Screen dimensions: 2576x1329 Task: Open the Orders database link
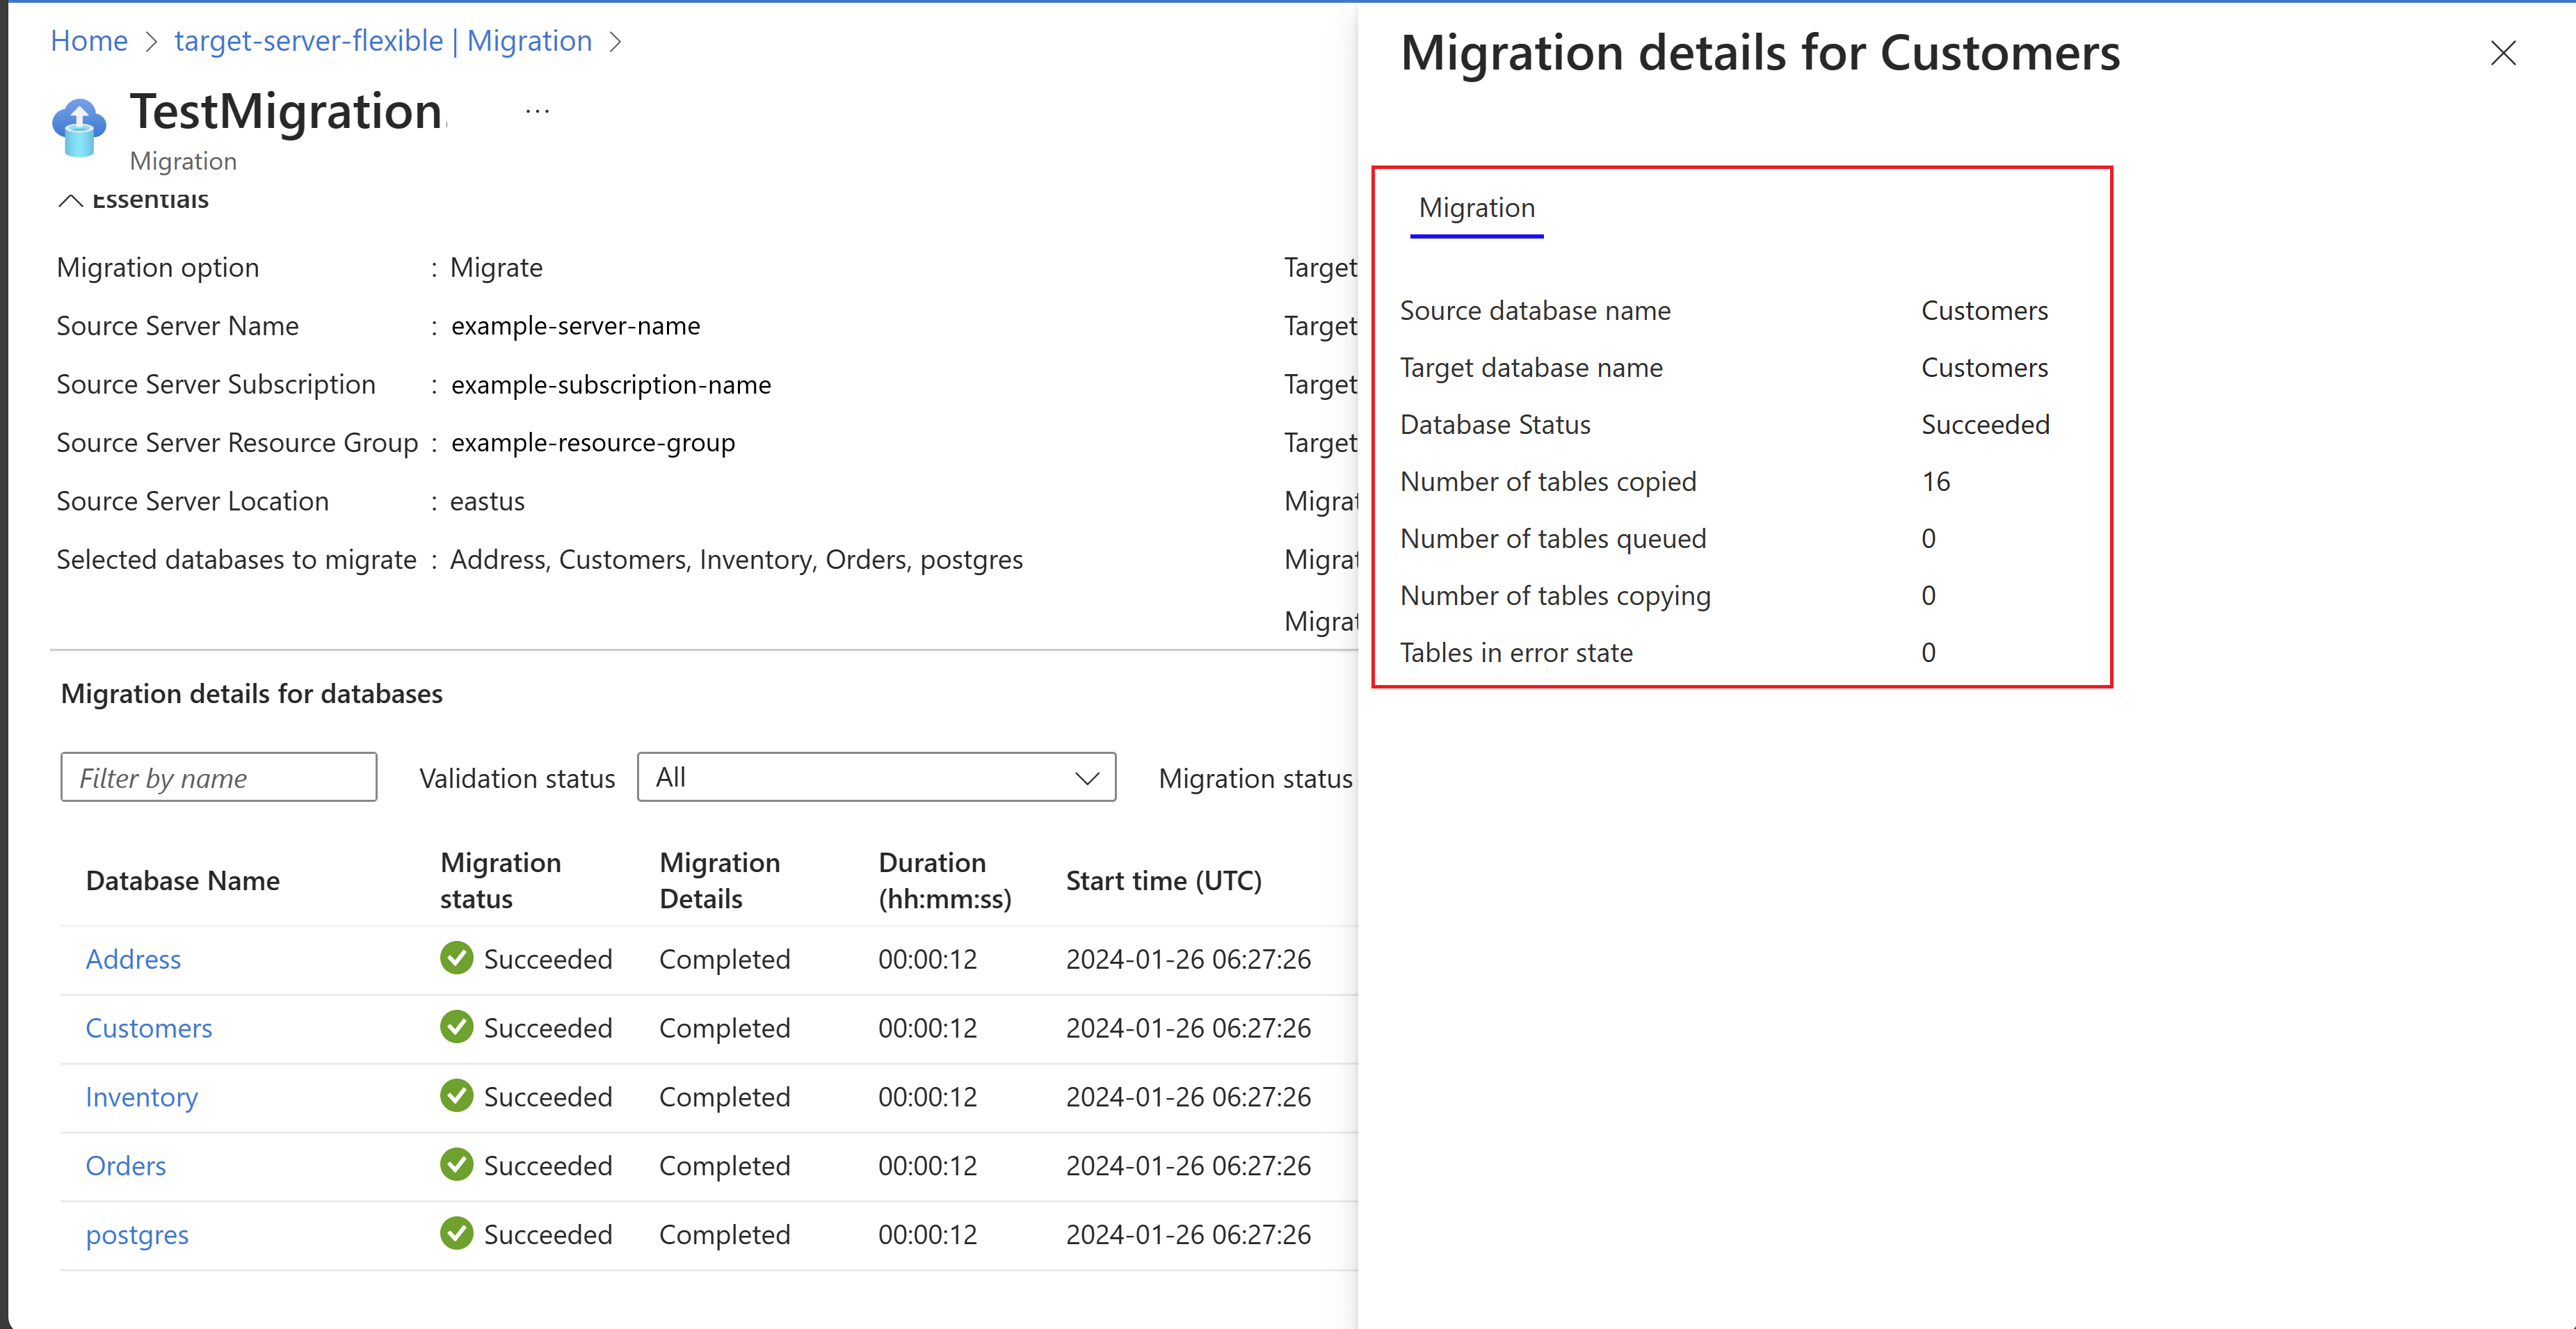click(126, 1166)
